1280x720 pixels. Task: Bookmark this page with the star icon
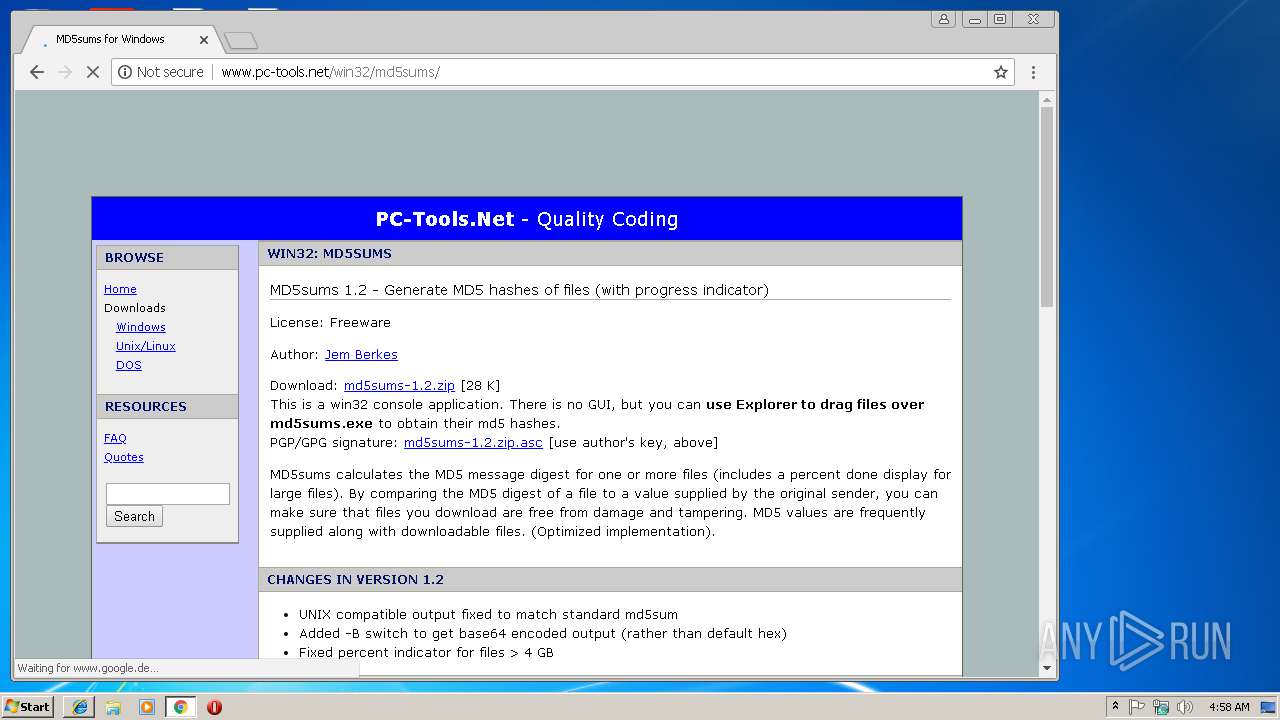click(1000, 72)
